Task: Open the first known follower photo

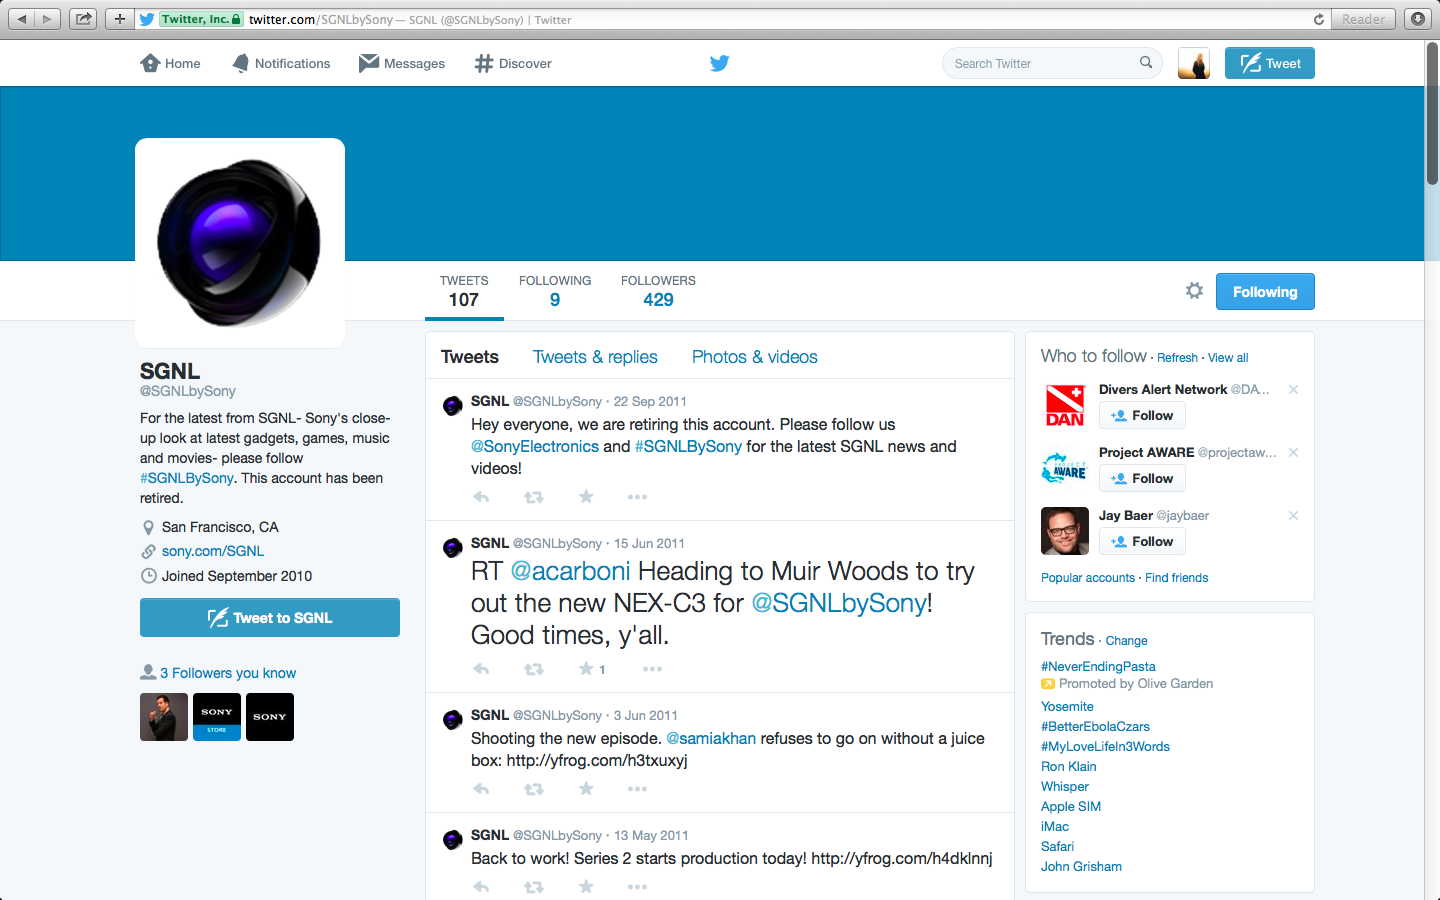Action: click(164, 717)
